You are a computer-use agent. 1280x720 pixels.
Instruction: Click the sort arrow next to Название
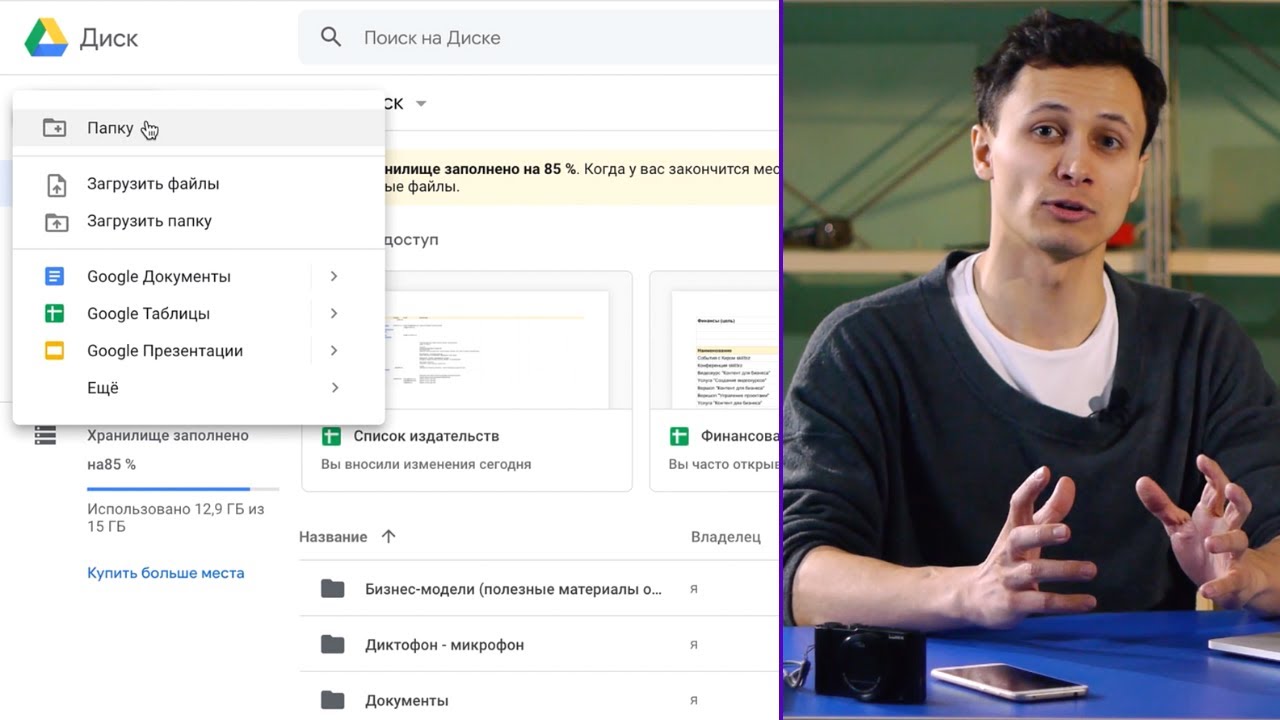[x=389, y=537]
